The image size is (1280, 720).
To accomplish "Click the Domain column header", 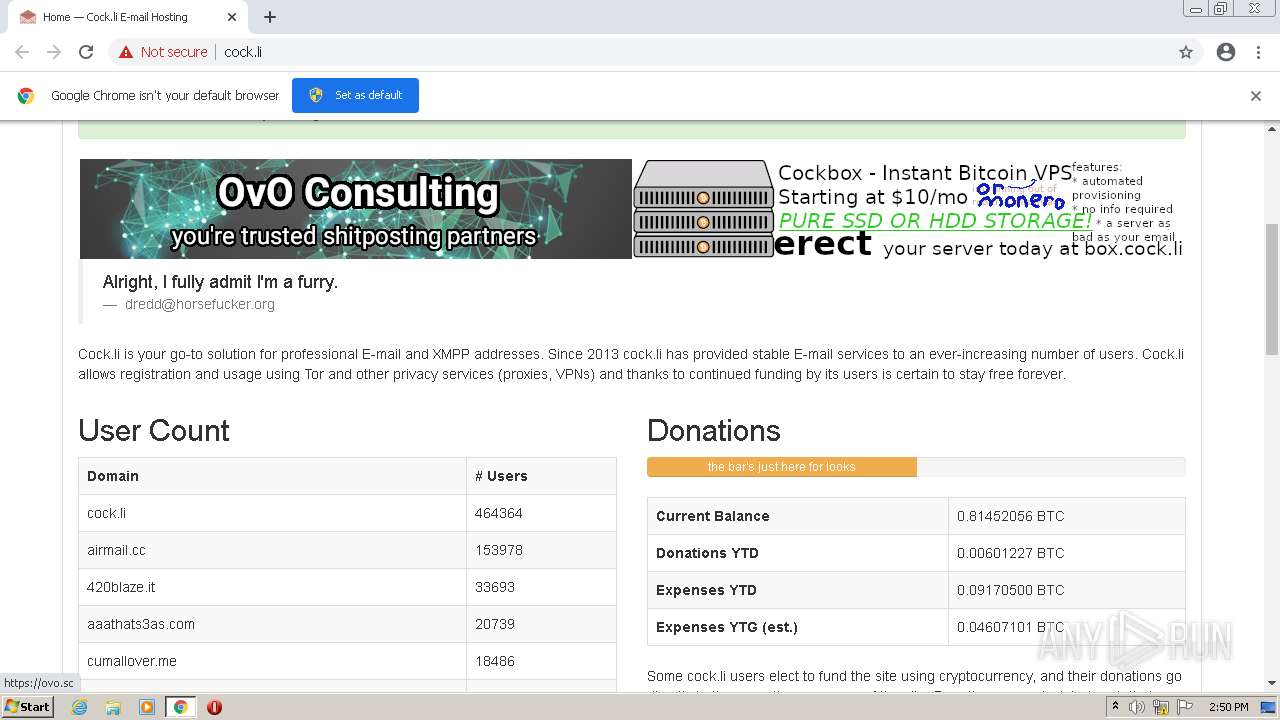I will coord(113,476).
